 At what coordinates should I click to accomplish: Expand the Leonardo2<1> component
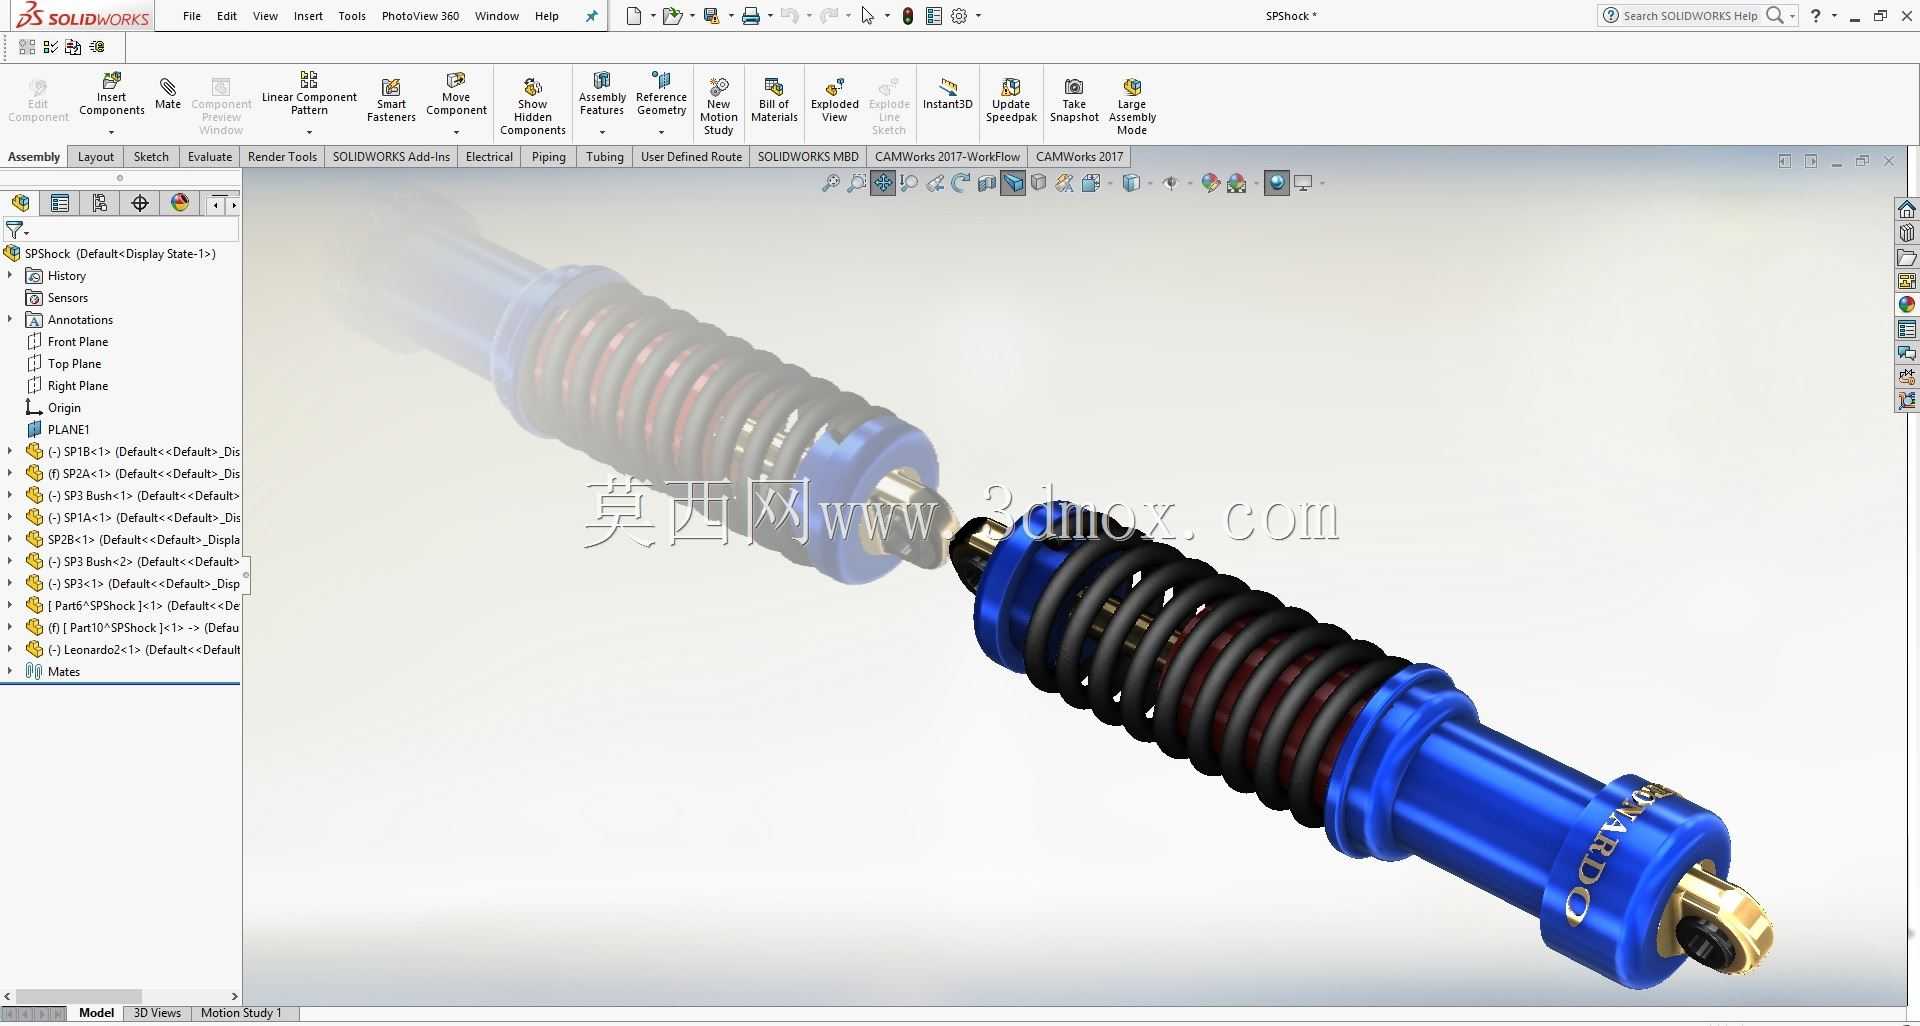tap(10, 650)
